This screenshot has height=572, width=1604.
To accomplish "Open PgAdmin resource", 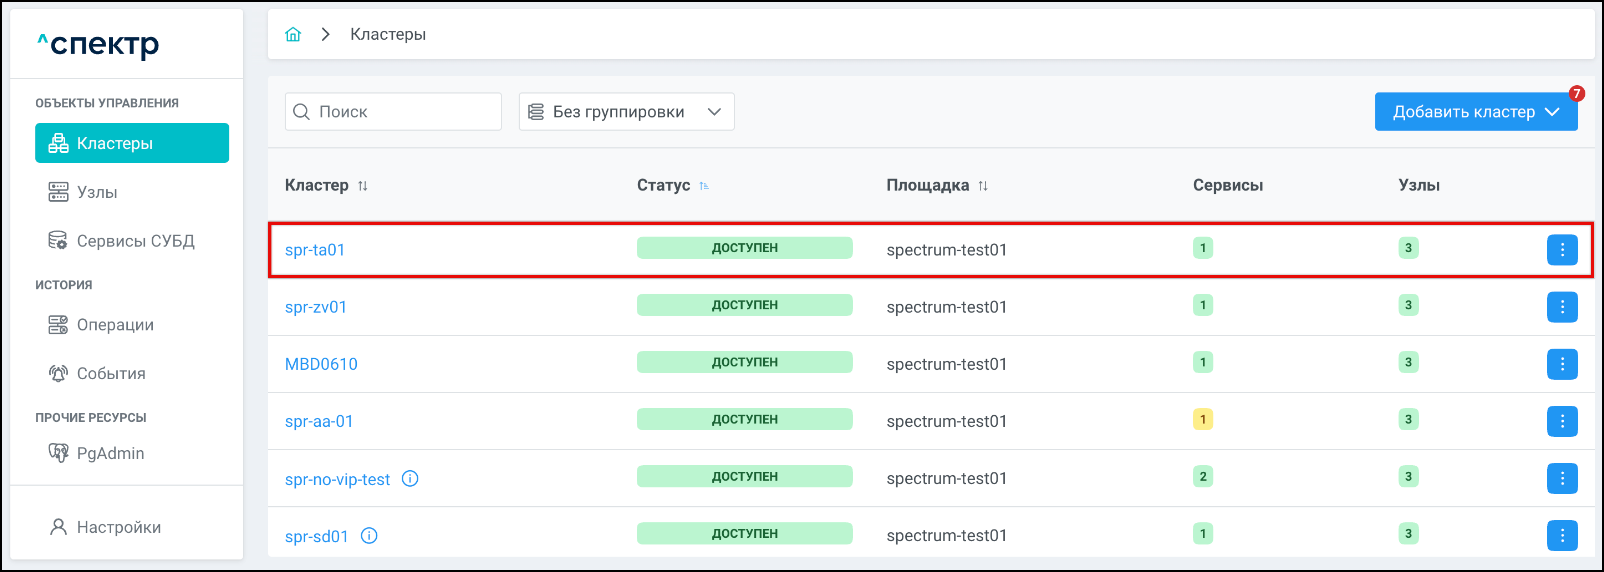I will pos(110,453).
